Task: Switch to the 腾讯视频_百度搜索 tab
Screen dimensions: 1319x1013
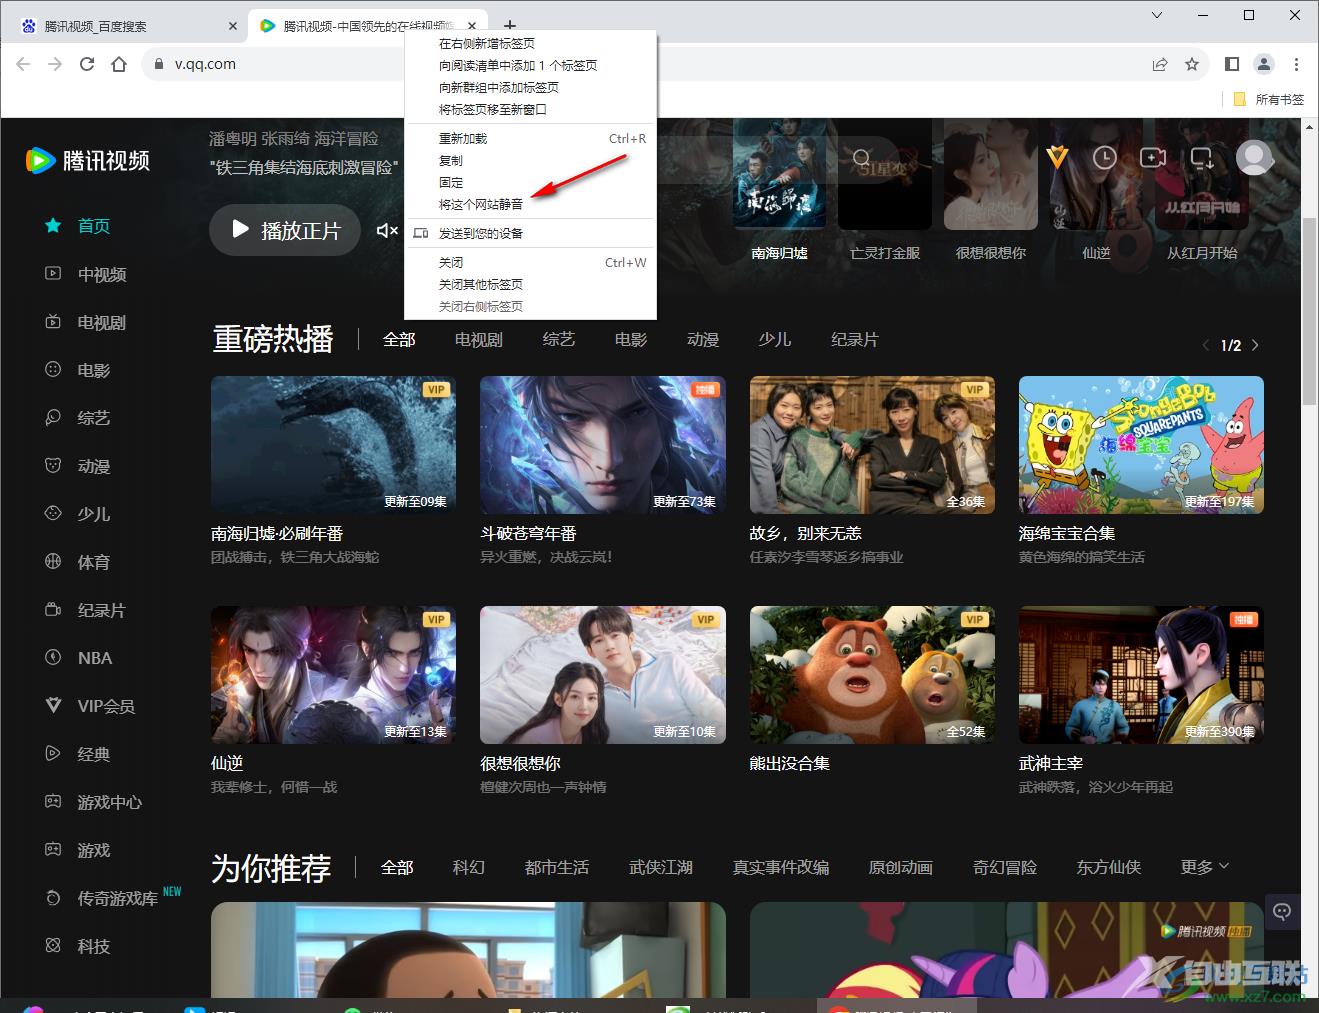Action: [x=127, y=26]
